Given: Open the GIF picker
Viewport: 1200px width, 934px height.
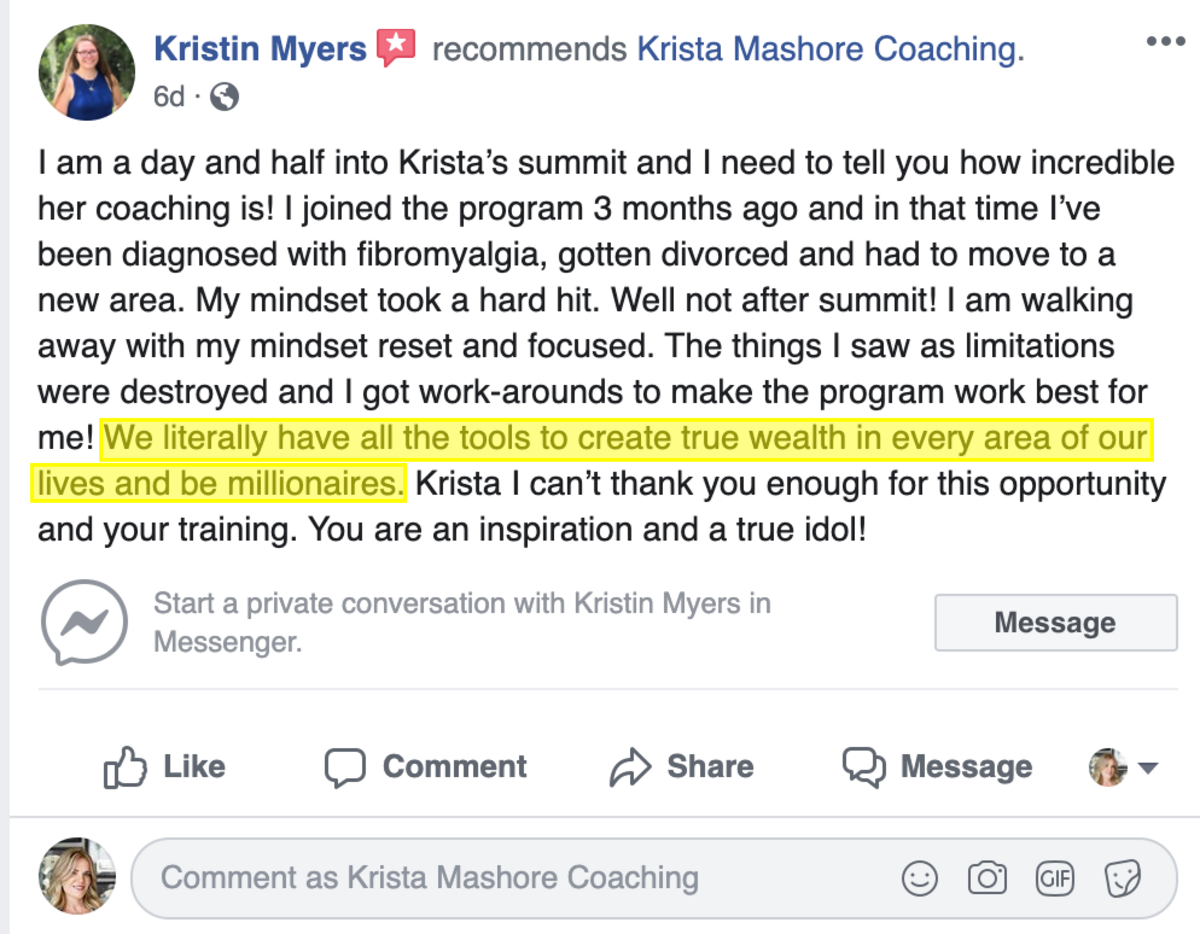Looking at the screenshot, I should tap(1055, 878).
